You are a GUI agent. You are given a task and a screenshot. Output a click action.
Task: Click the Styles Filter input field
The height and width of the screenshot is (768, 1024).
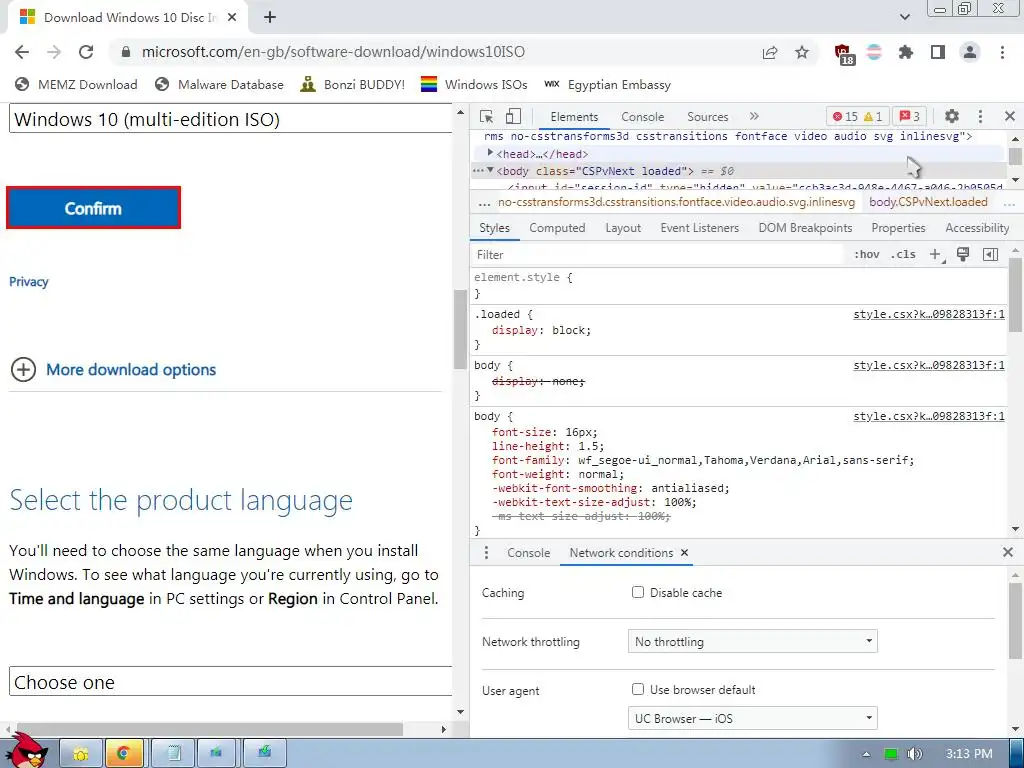tap(658, 255)
